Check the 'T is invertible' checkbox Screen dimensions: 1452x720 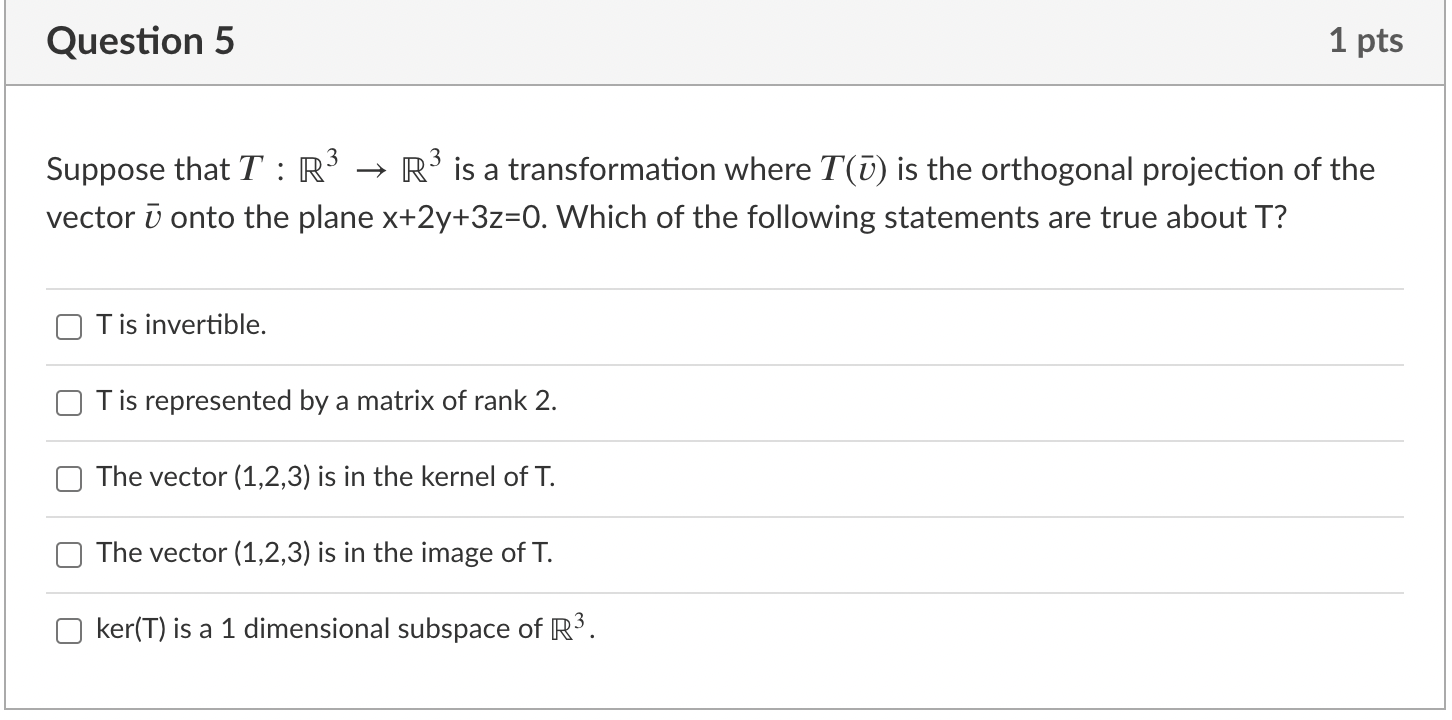click(68, 326)
